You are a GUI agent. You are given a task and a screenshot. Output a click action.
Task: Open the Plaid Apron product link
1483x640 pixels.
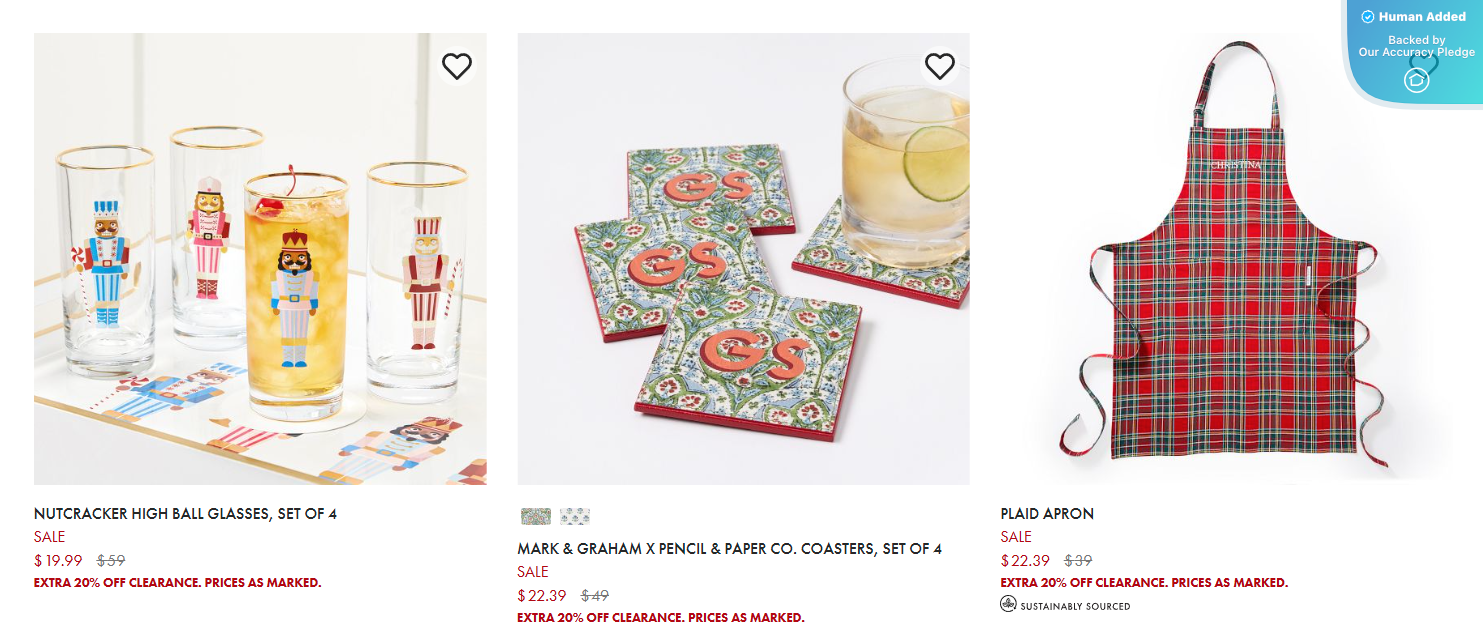click(1047, 514)
